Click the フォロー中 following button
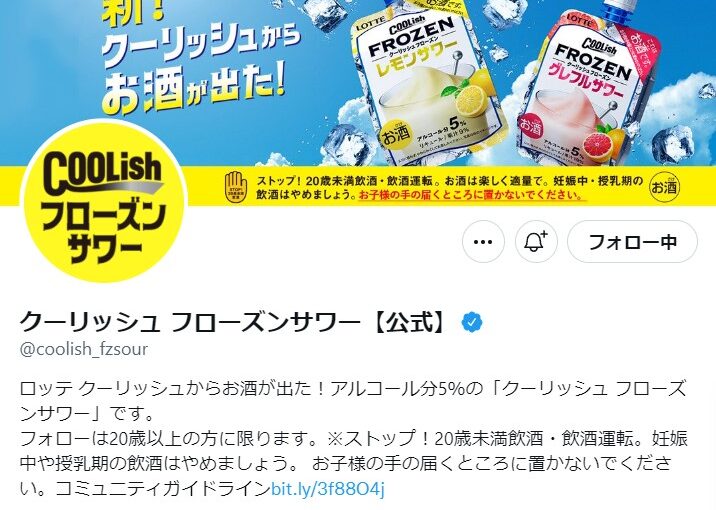The width and height of the screenshot is (716, 510). 632,242
